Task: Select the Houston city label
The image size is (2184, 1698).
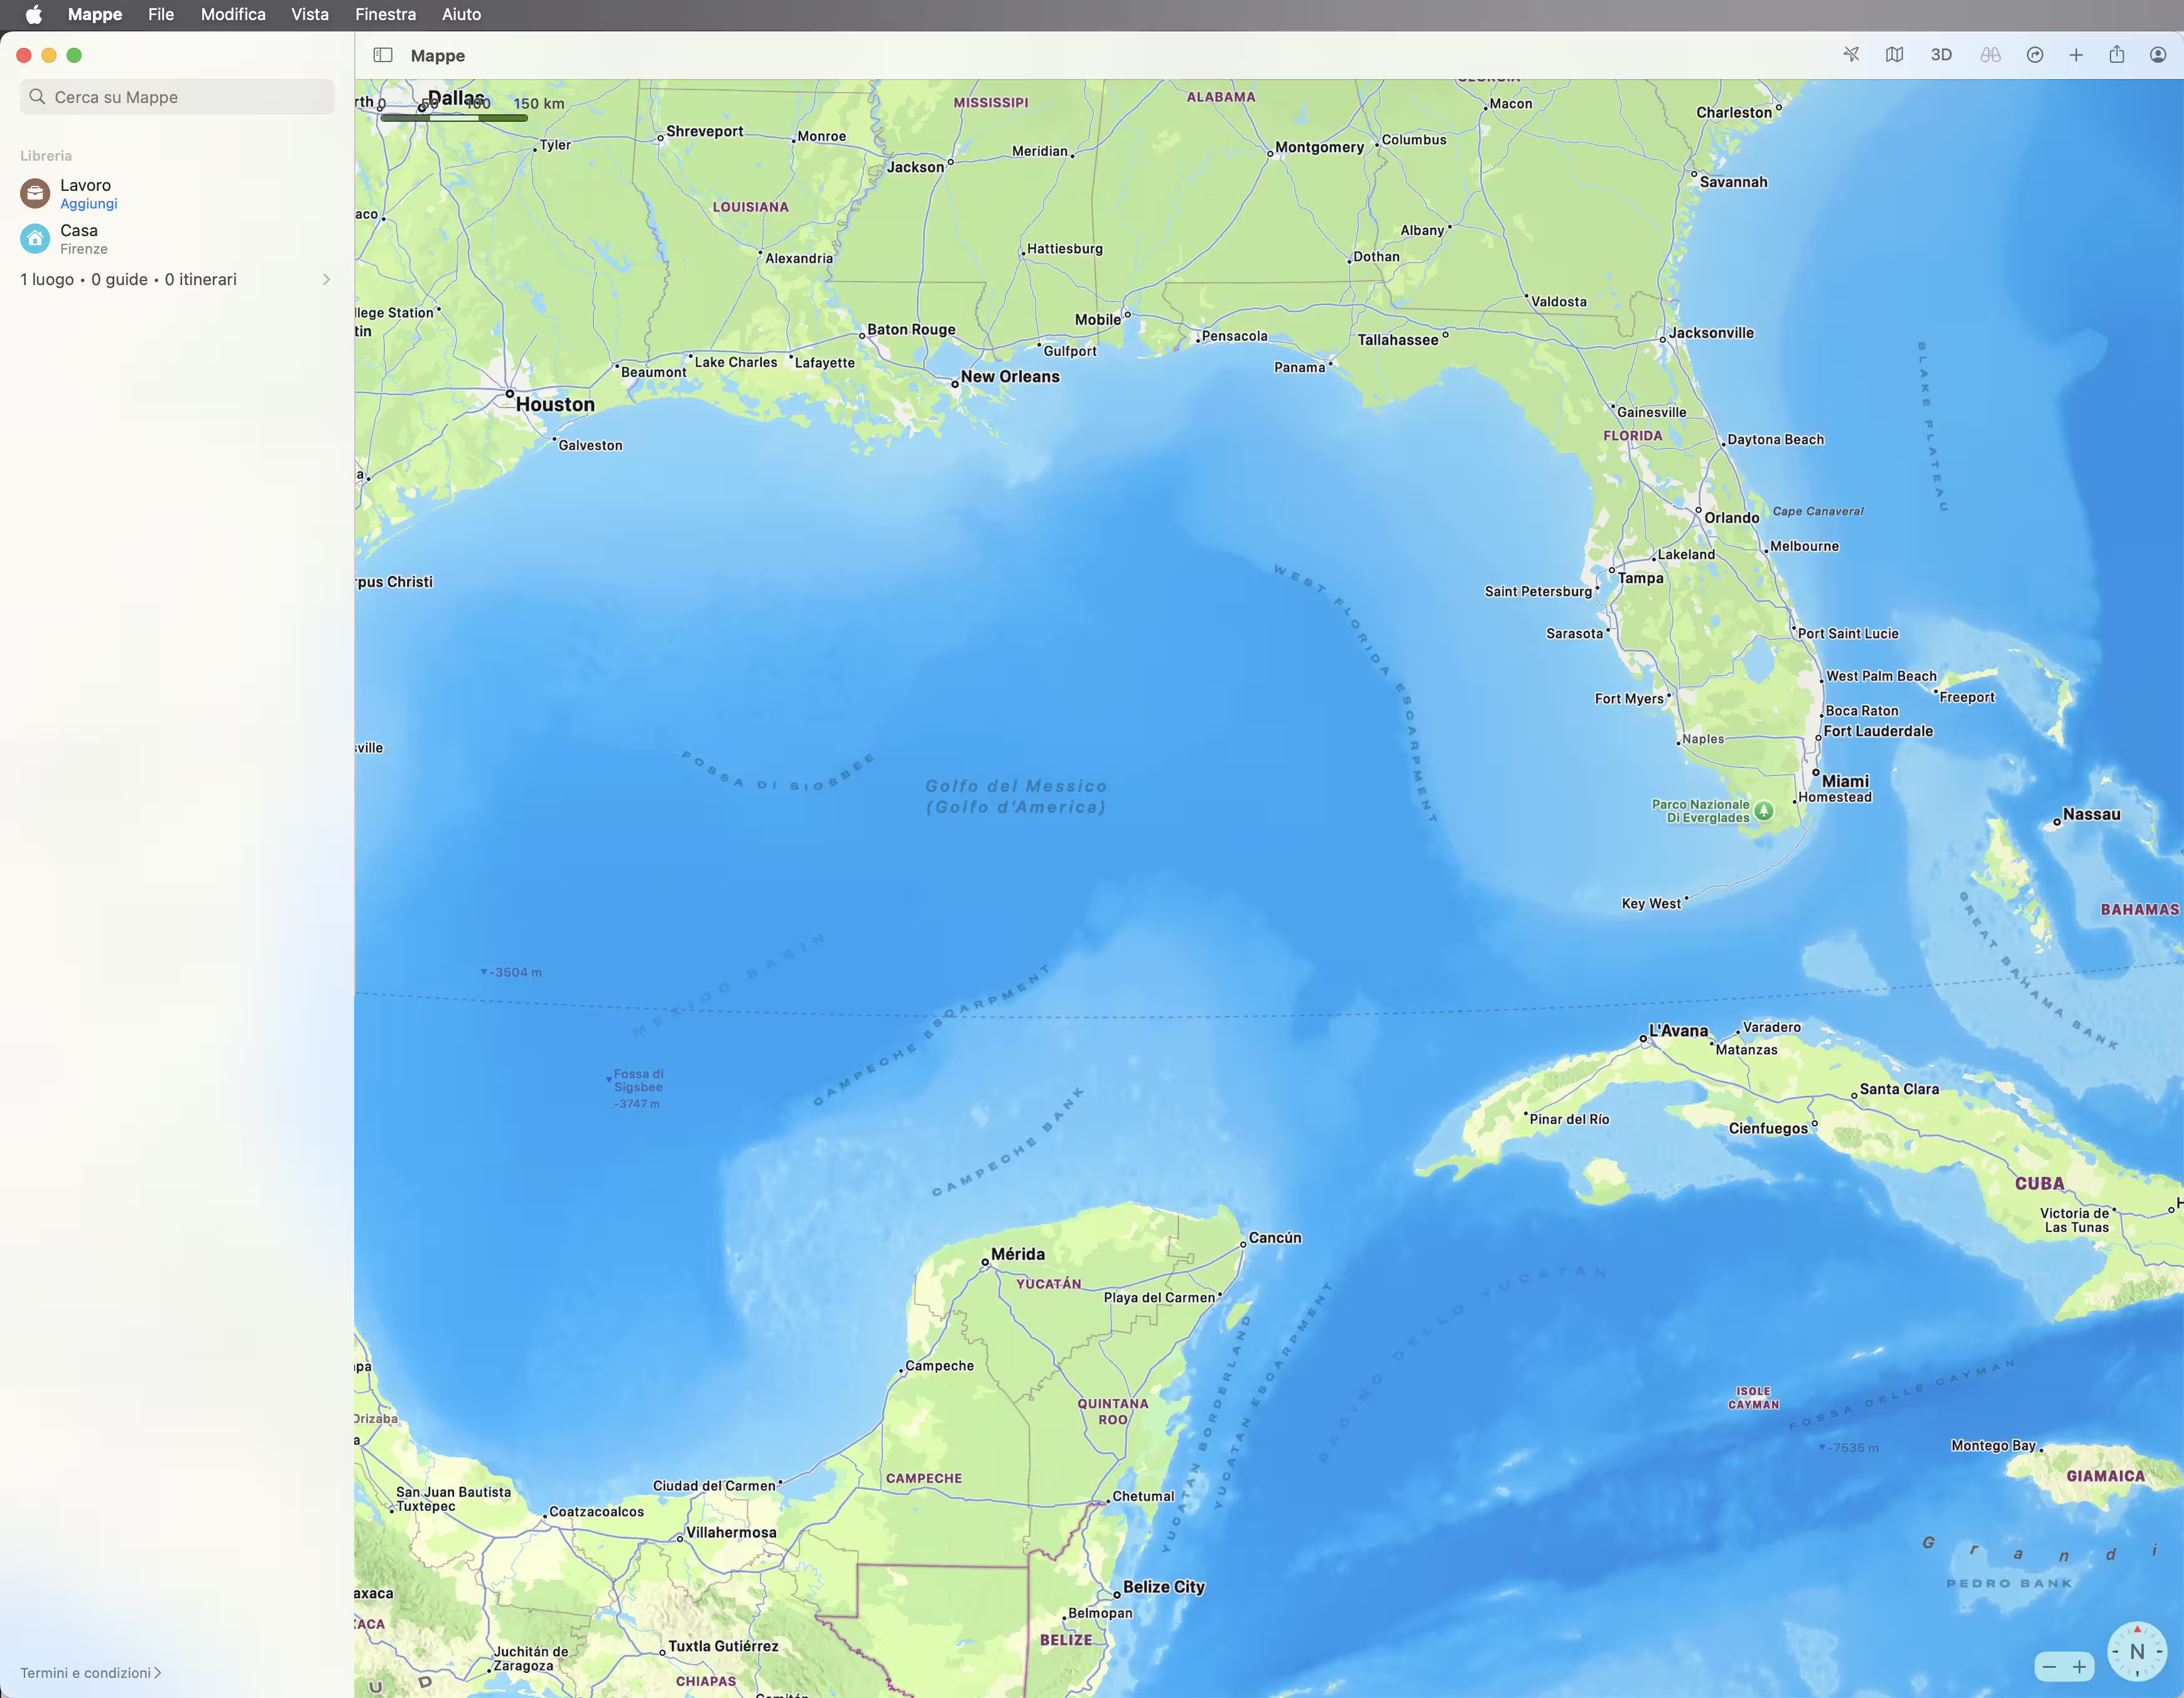Action: (555, 405)
